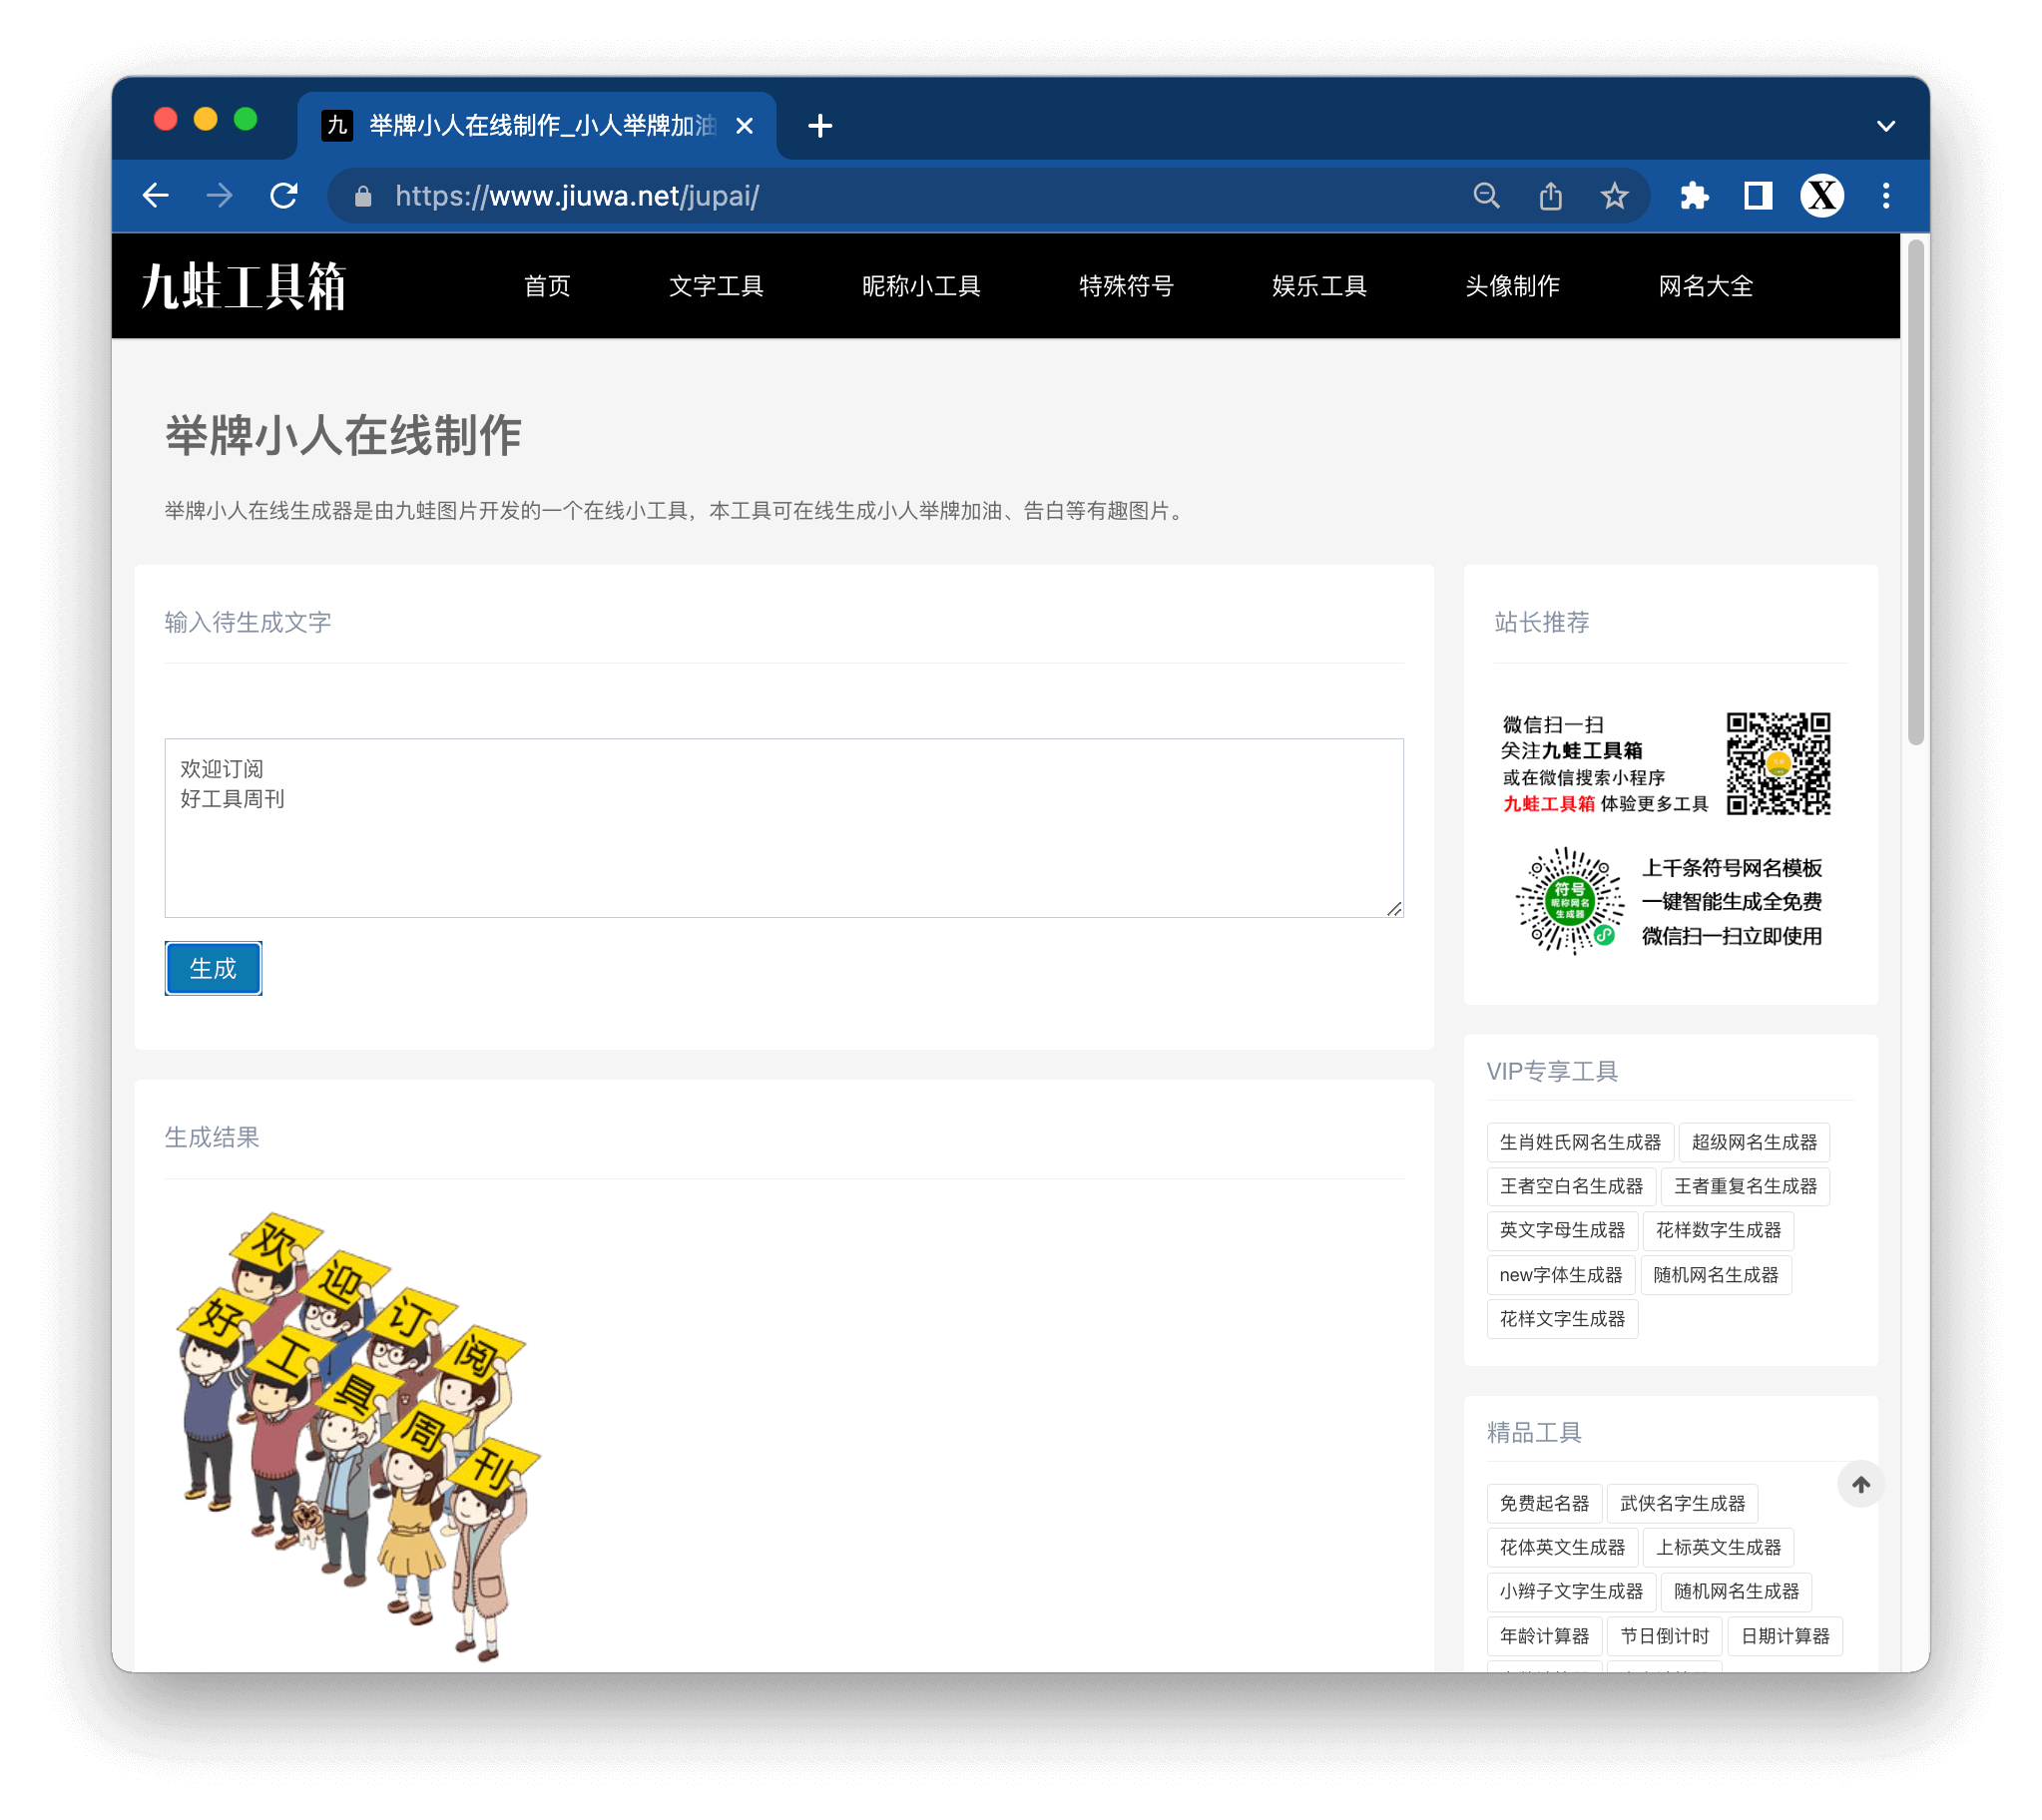This screenshot has height=1820, width=2042.
Task: Open 日期计算器 link
Action: [x=1784, y=1635]
